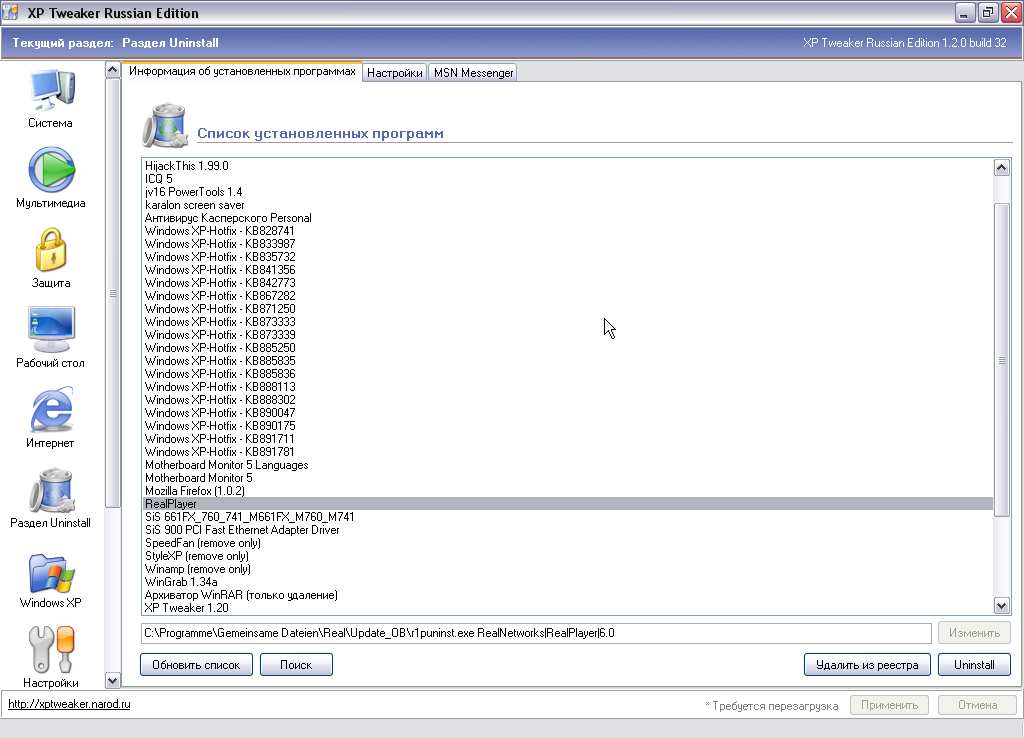Select WinGrab 1.34a entry

pyautogui.click(x=567, y=582)
